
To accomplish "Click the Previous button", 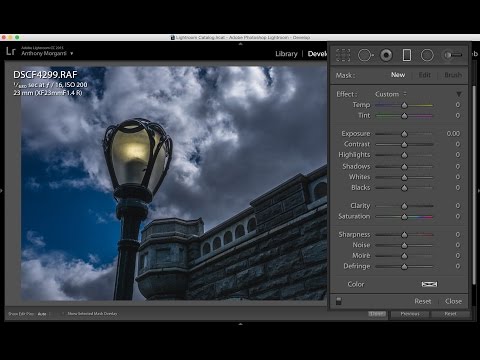I will 410,314.
